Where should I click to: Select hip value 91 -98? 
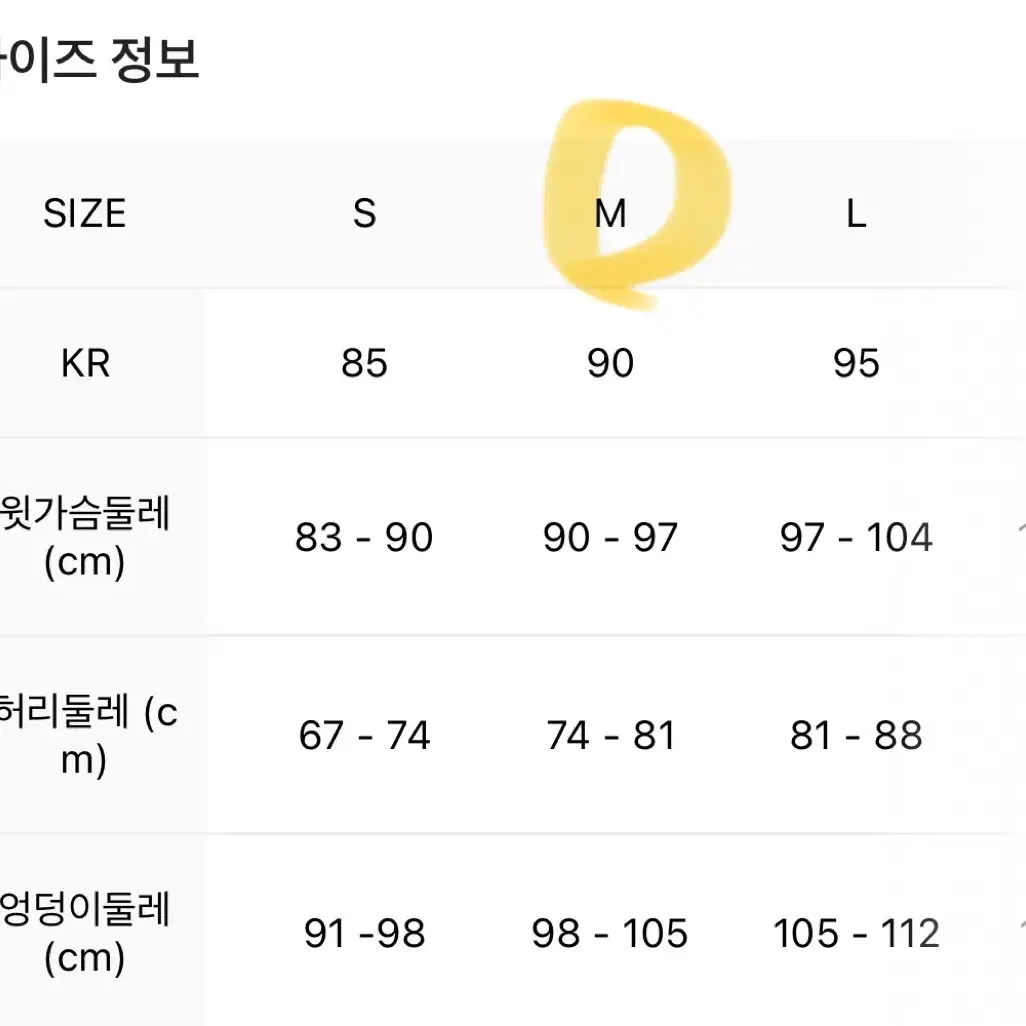click(364, 933)
